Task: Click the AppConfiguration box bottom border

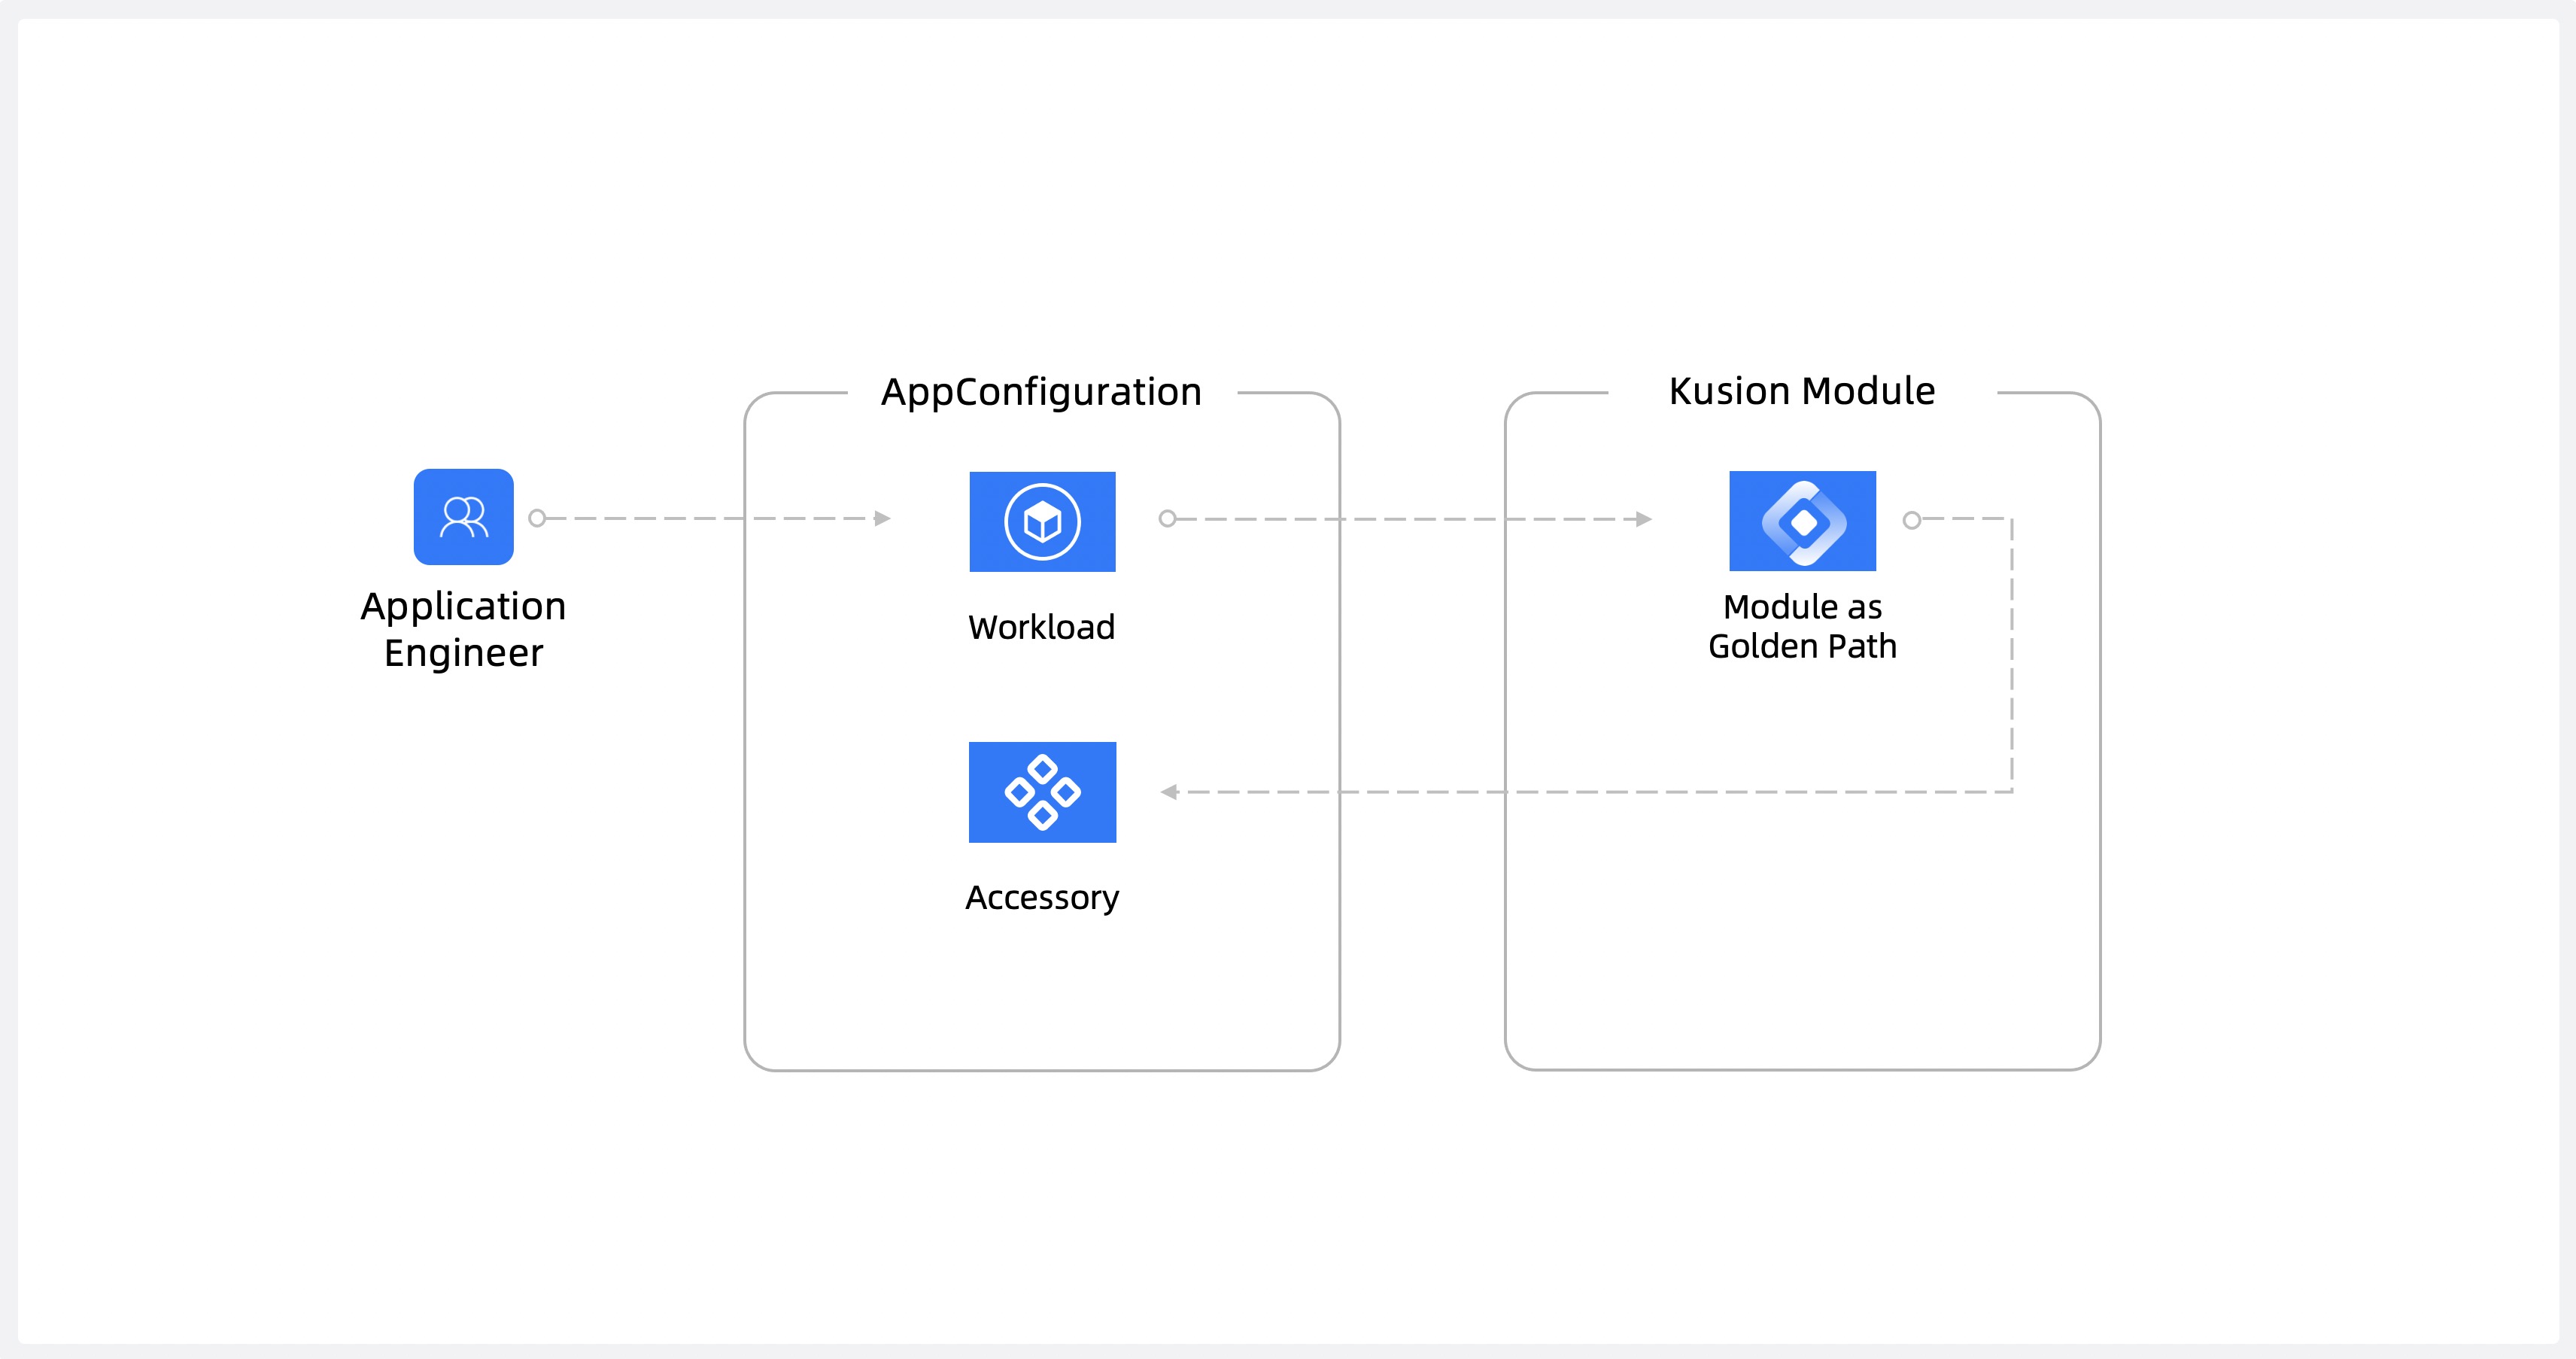Action: click(x=1041, y=1070)
